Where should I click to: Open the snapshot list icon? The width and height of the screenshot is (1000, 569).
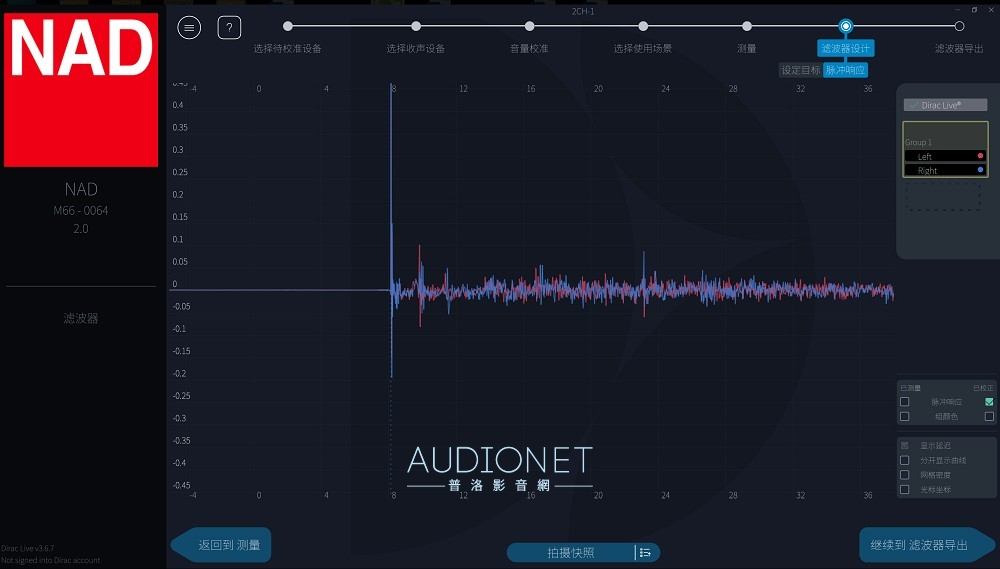pos(646,552)
